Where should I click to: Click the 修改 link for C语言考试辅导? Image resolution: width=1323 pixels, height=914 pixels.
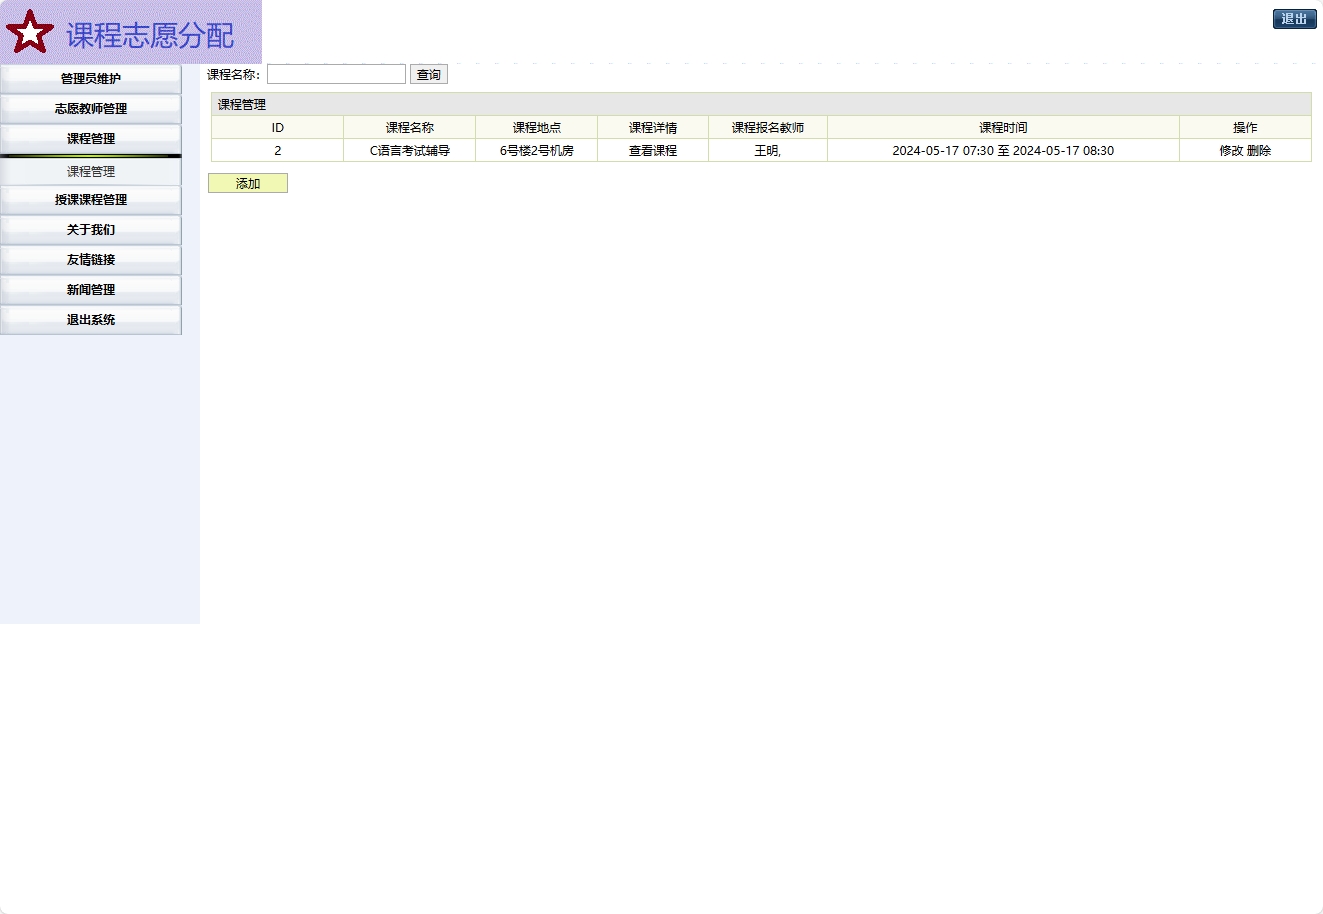click(x=1233, y=150)
